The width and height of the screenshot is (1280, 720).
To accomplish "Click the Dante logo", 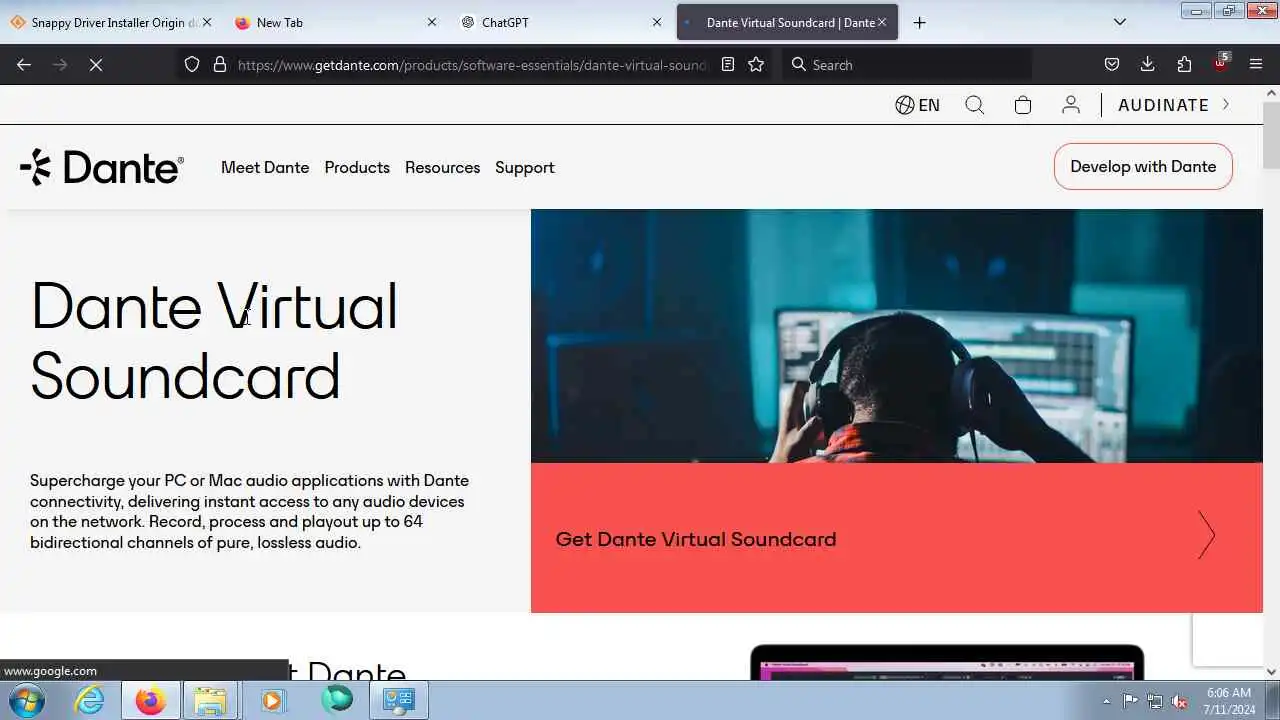I will coord(102,167).
